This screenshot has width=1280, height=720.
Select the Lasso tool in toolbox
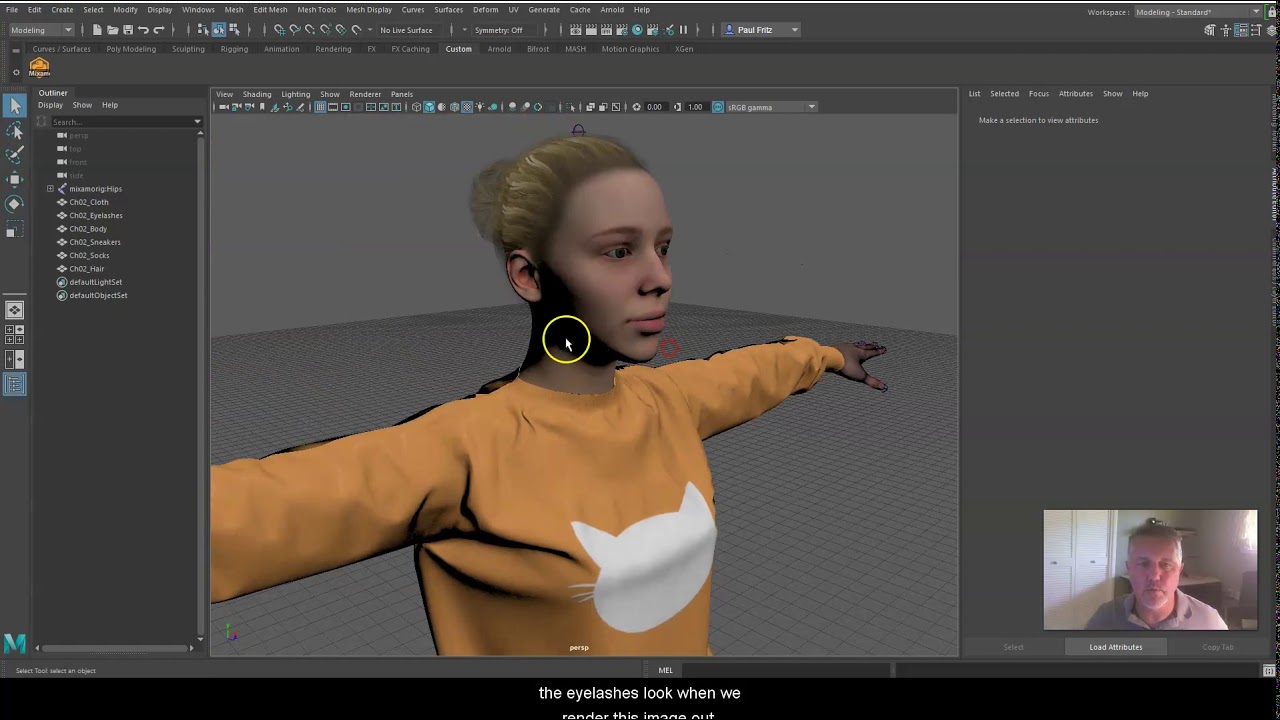pyautogui.click(x=14, y=131)
